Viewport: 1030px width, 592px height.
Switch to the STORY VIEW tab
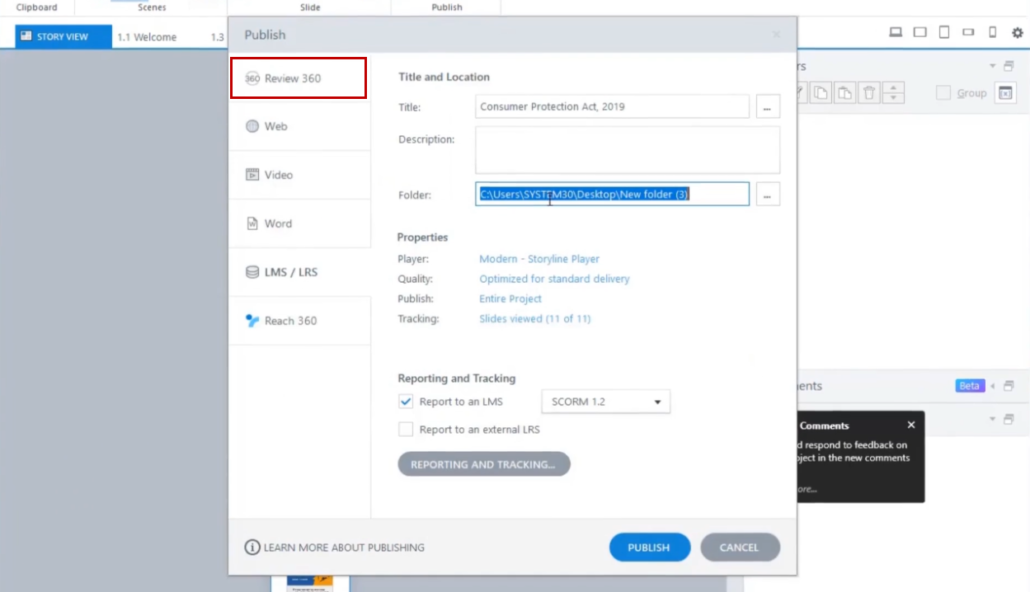pyautogui.click(x=62, y=35)
